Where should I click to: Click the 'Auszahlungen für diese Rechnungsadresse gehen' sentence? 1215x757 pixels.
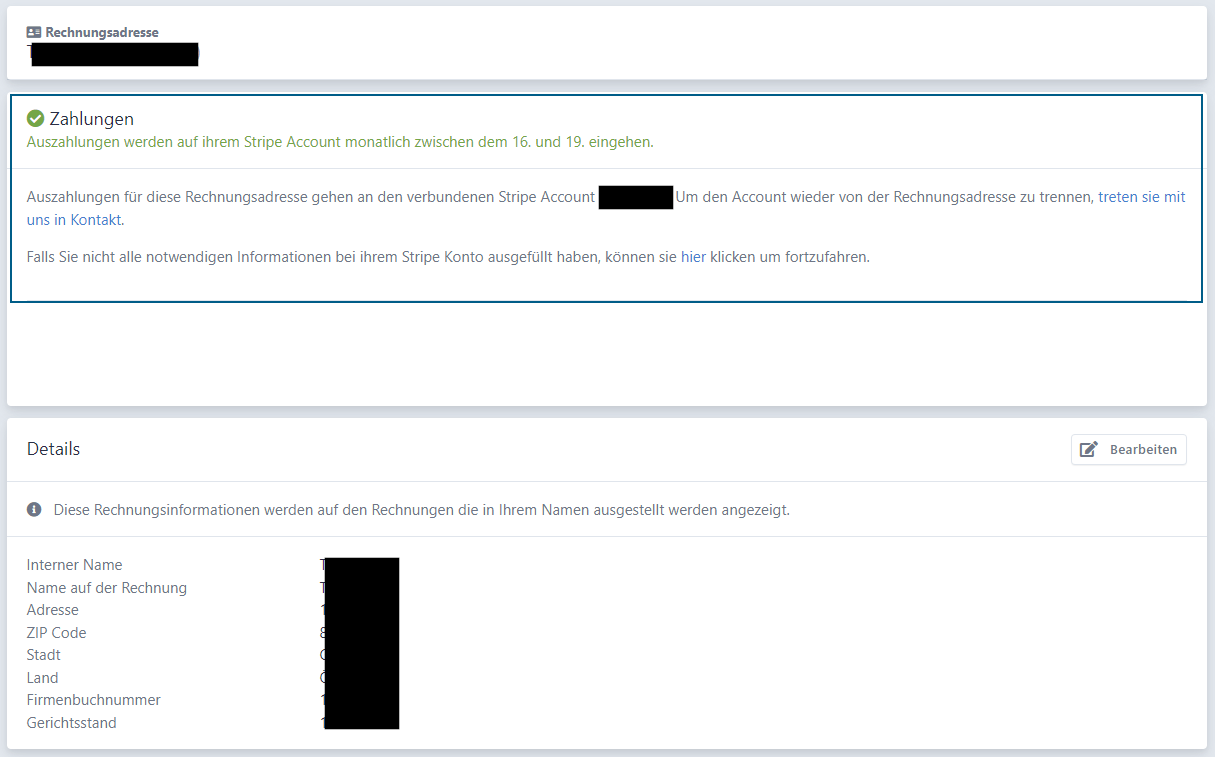tap(311, 197)
